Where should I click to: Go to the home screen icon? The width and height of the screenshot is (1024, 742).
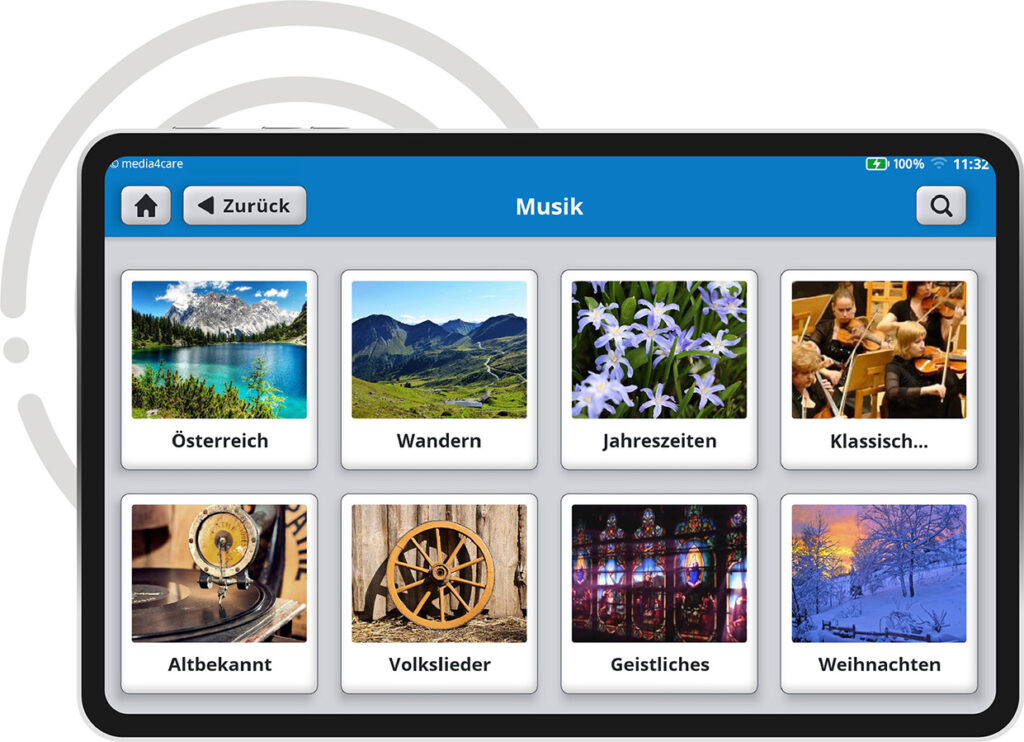146,206
